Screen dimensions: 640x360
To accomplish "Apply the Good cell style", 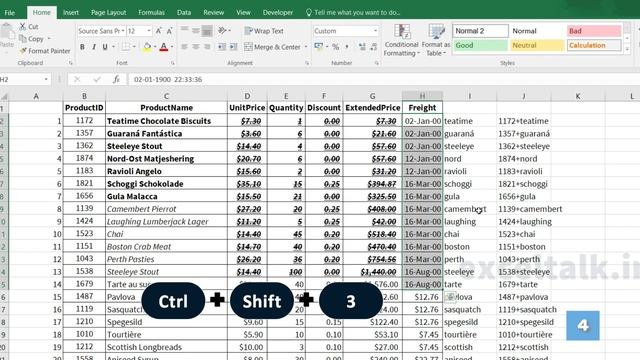I will (x=480, y=45).
